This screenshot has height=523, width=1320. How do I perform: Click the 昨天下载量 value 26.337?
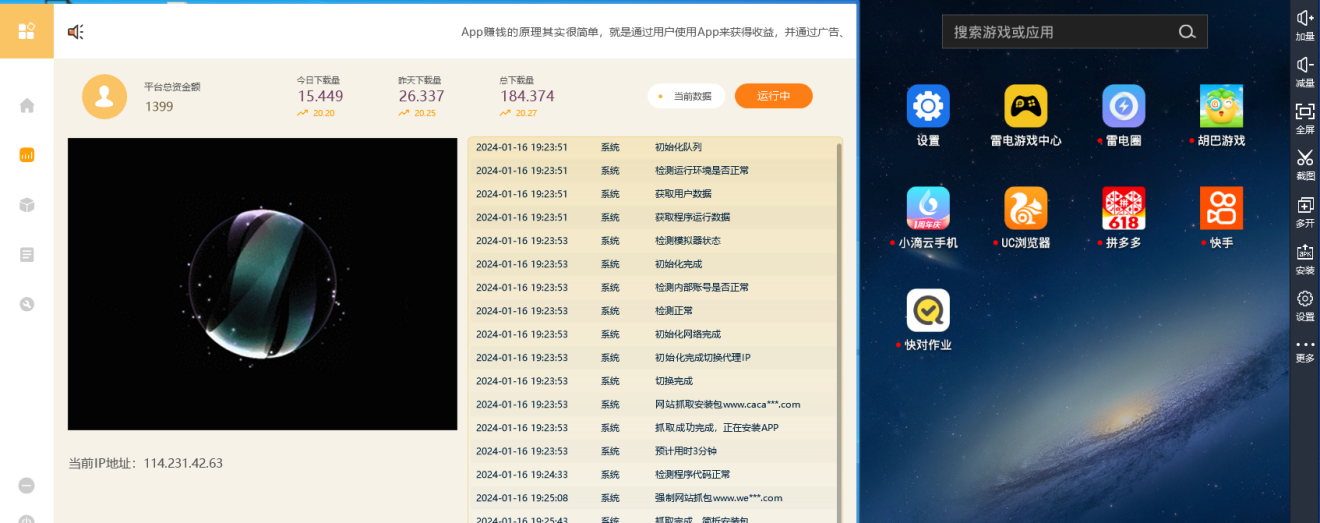pyautogui.click(x=421, y=96)
